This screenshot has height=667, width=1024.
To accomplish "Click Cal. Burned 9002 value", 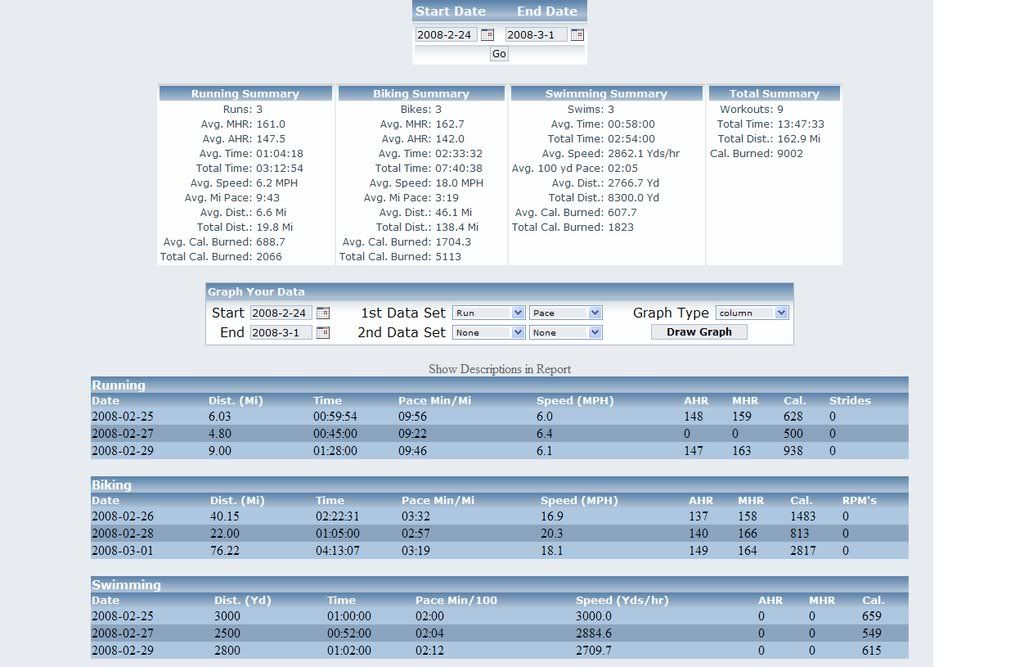I will (x=790, y=154).
